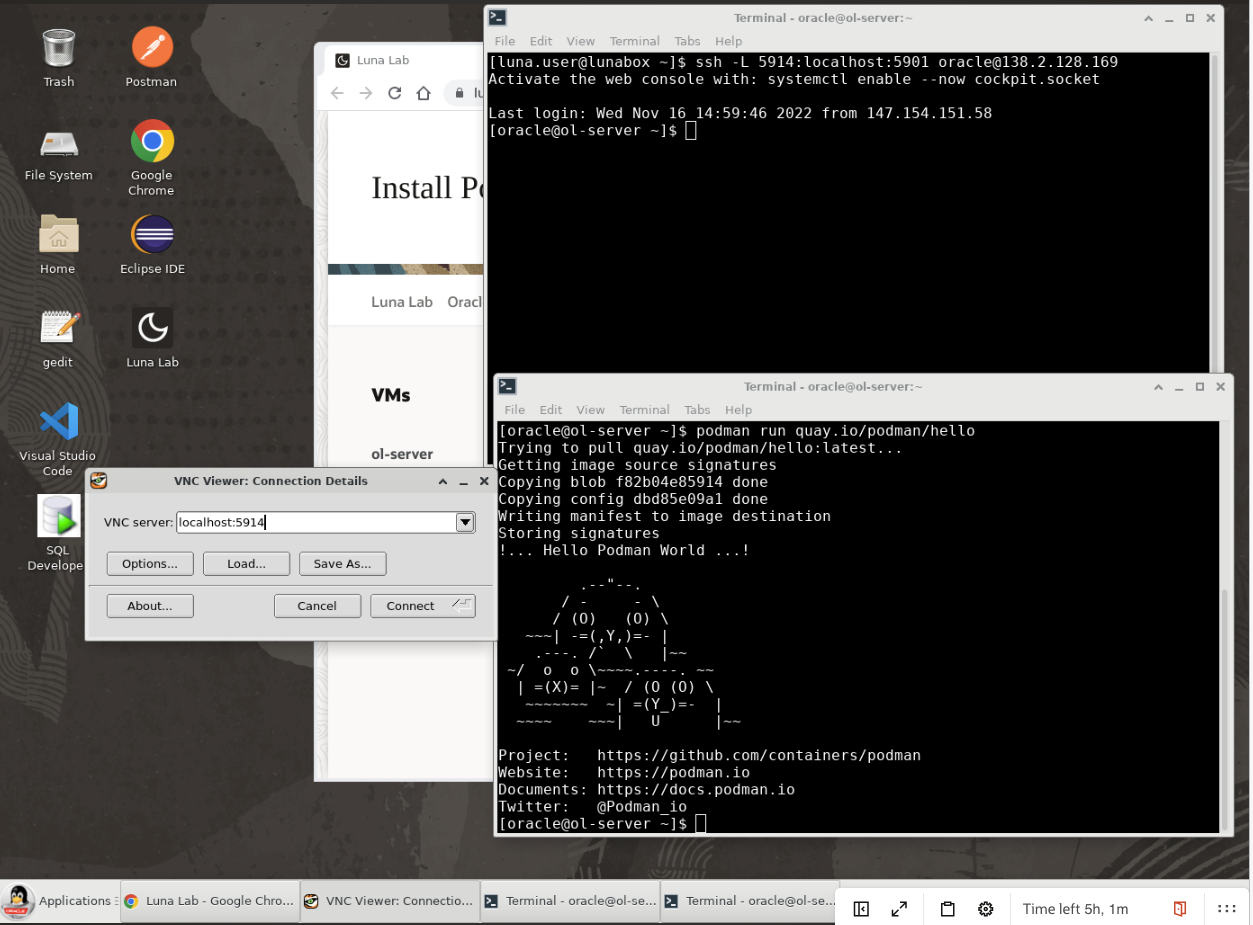Click Chrome's back arrow
Image resolution: width=1253 pixels, height=925 pixels.
[x=337, y=93]
